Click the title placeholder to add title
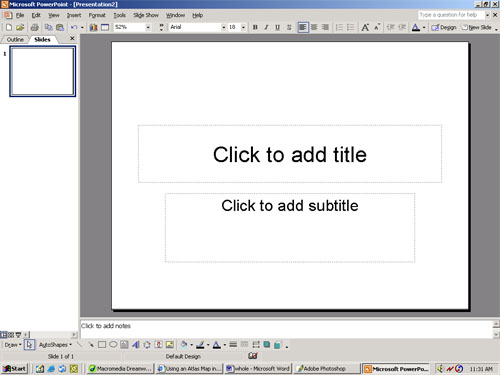The height and width of the screenshot is (375, 500). tap(290, 154)
